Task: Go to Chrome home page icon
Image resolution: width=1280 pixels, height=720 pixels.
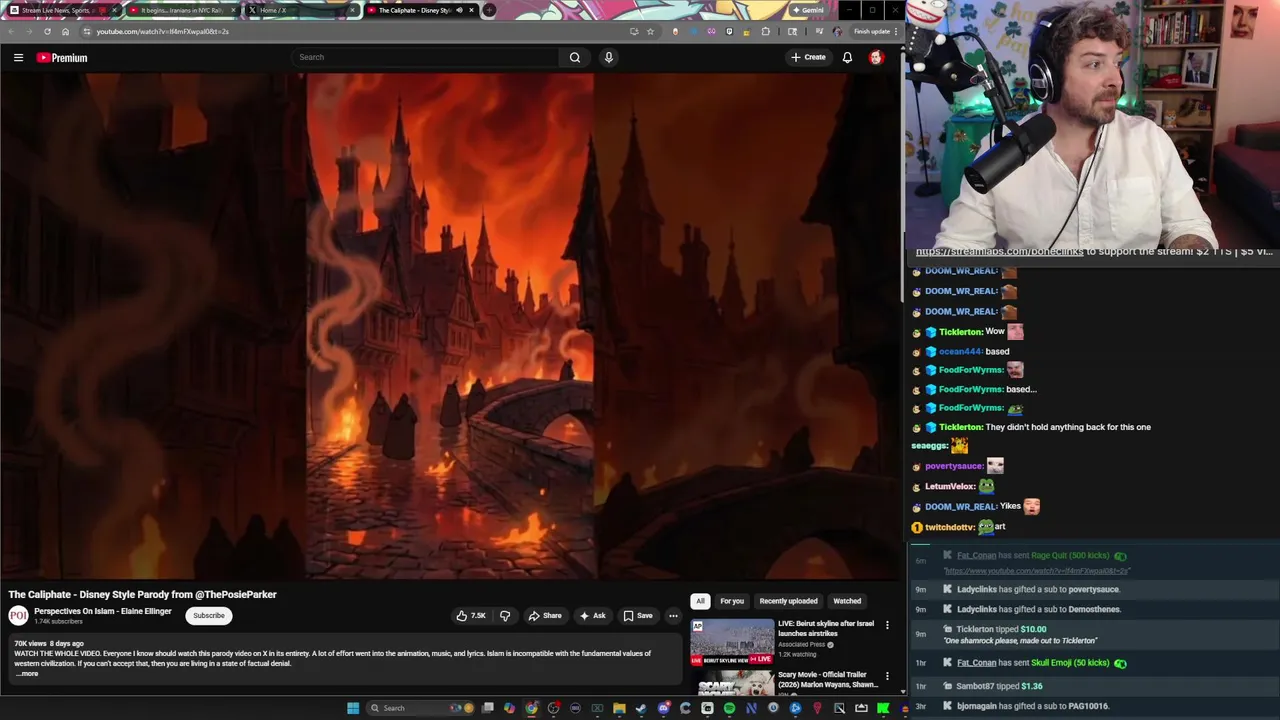Action: (x=65, y=31)
